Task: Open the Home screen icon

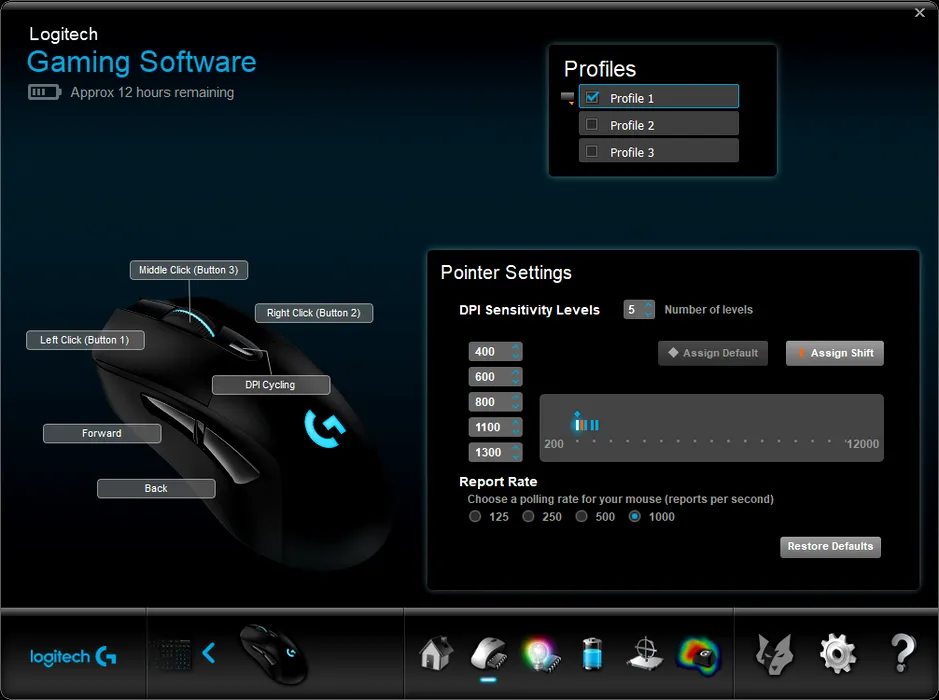Action: (x=435, y=653)
